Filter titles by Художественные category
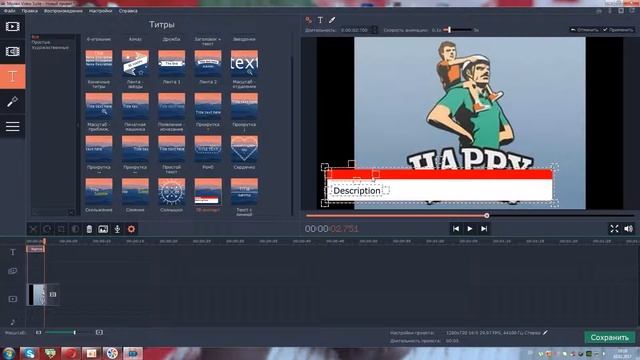 [x=50, y=48]
